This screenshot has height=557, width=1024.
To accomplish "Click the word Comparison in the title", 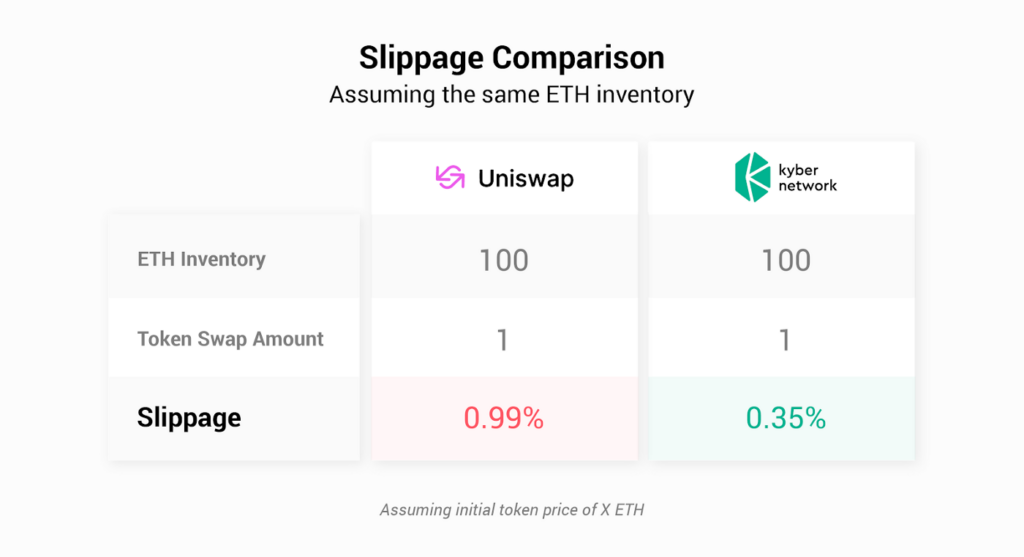I will click(578, 57).
